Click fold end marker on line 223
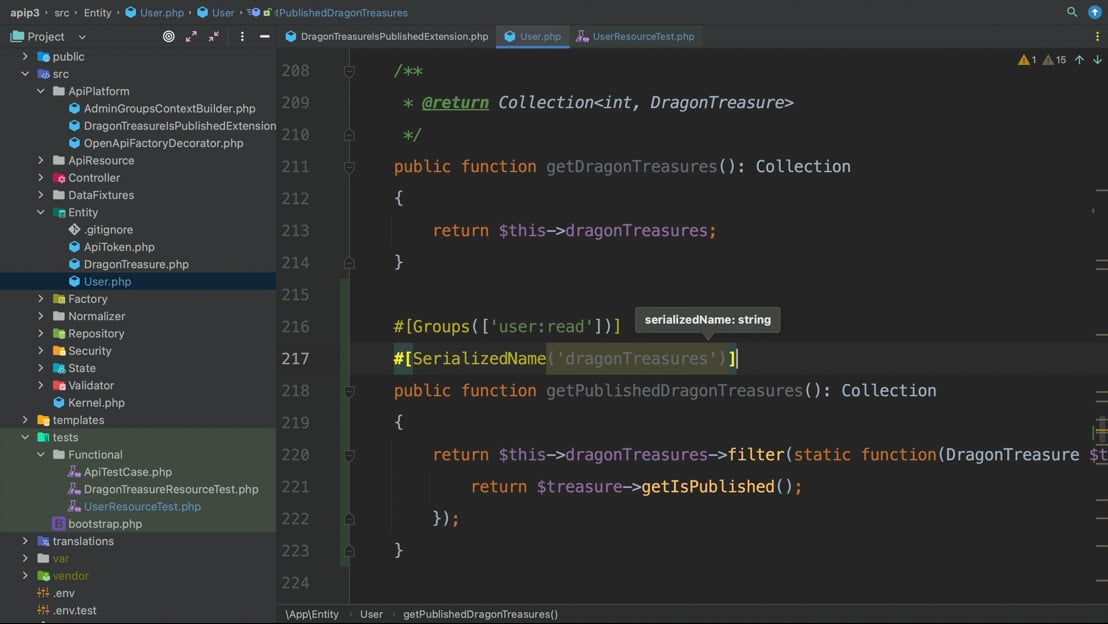Screen dimensions: 1108x624 coord(349,551)
